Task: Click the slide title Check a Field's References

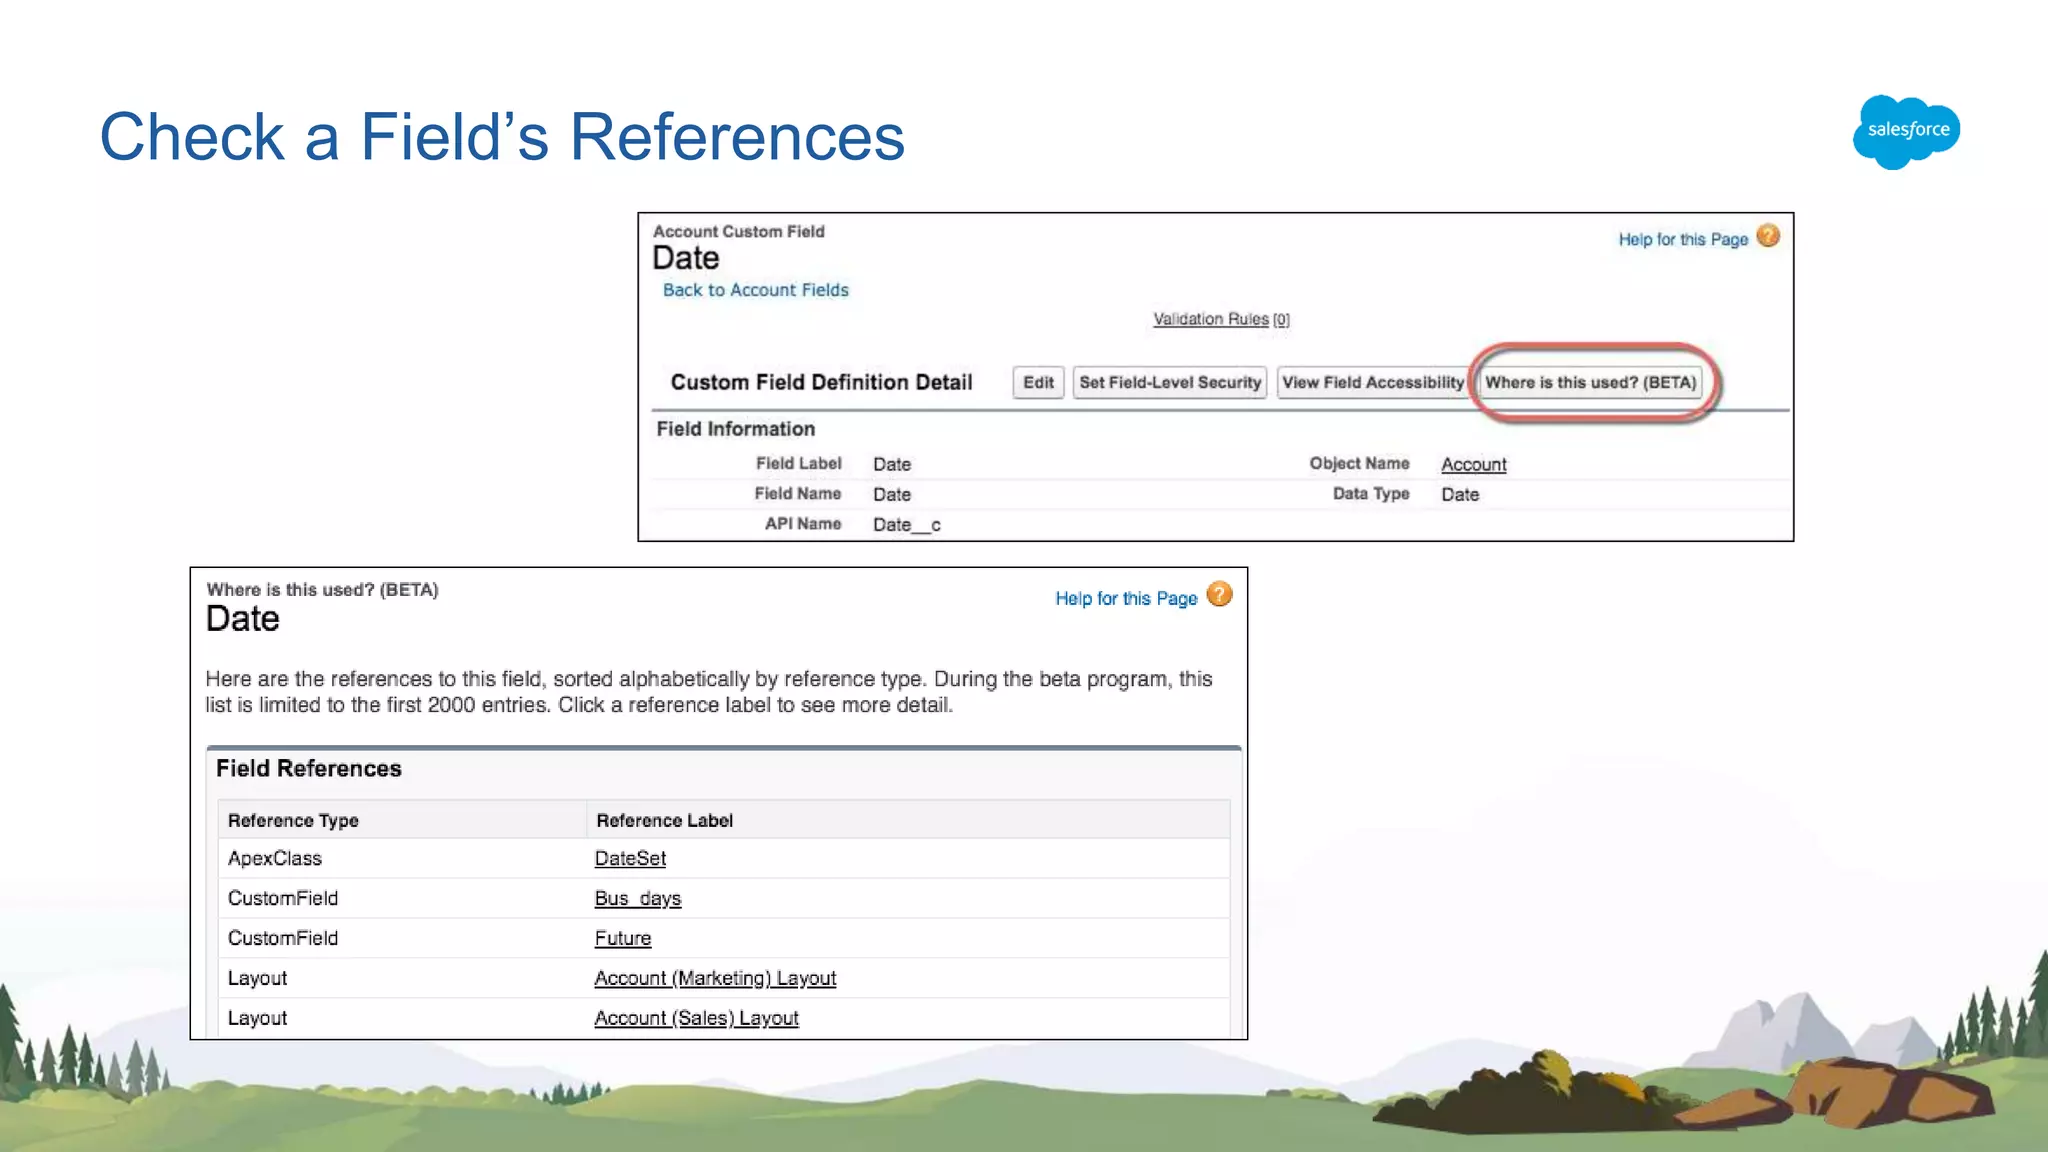Action: [x=502, y=136]
